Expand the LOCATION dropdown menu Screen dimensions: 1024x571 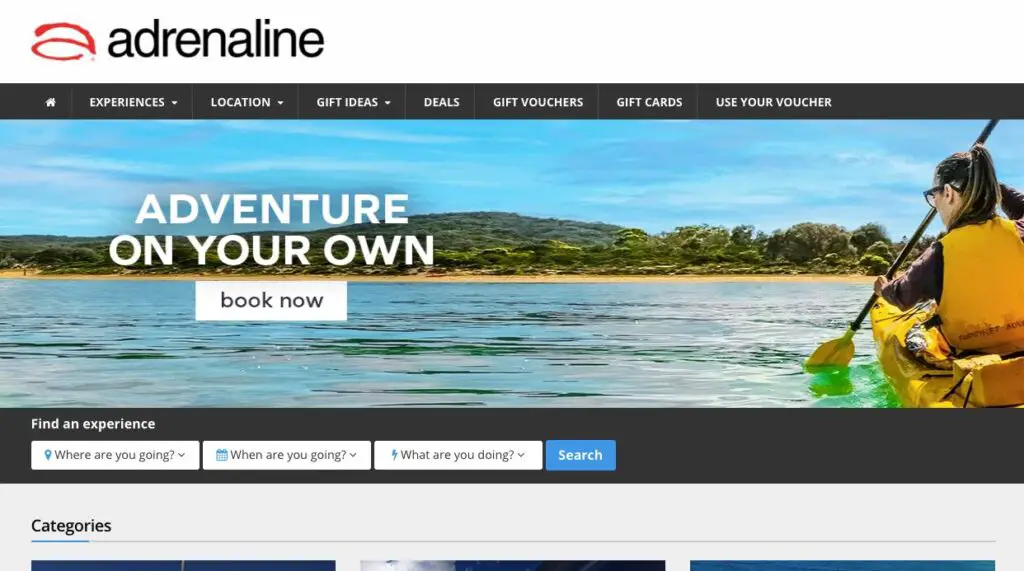[246, 102]
